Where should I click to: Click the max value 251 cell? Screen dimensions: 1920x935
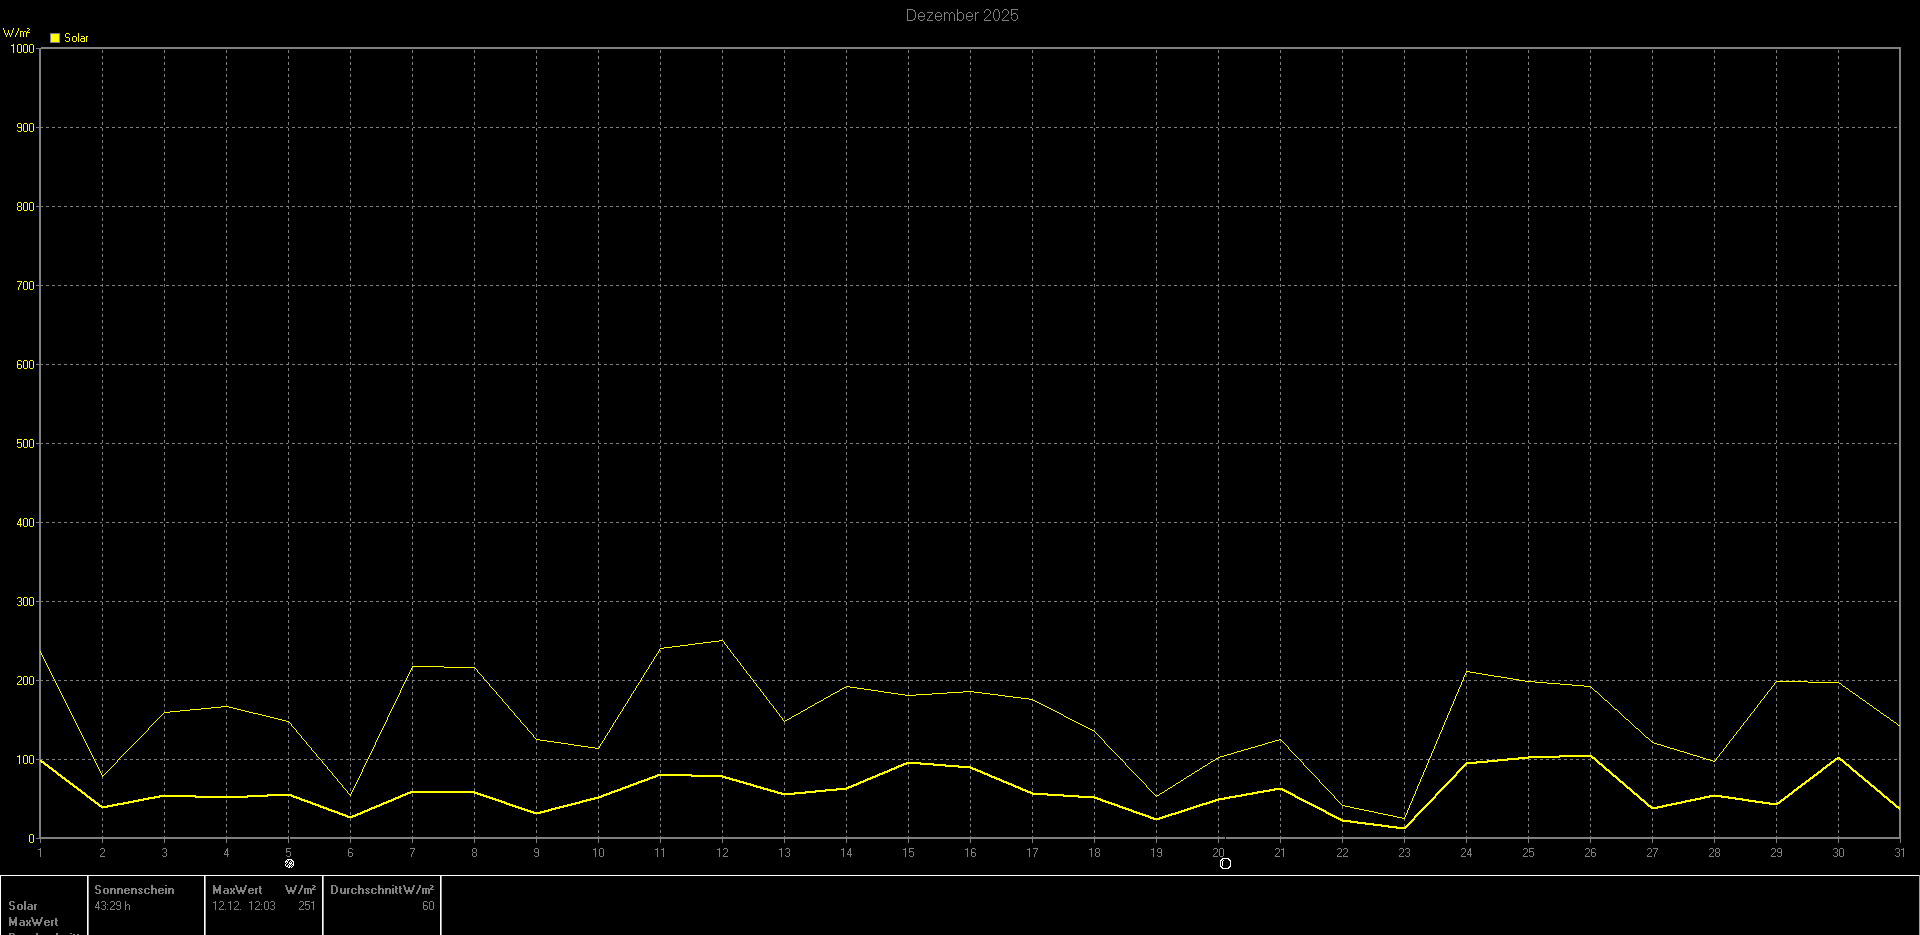(306, 906)
